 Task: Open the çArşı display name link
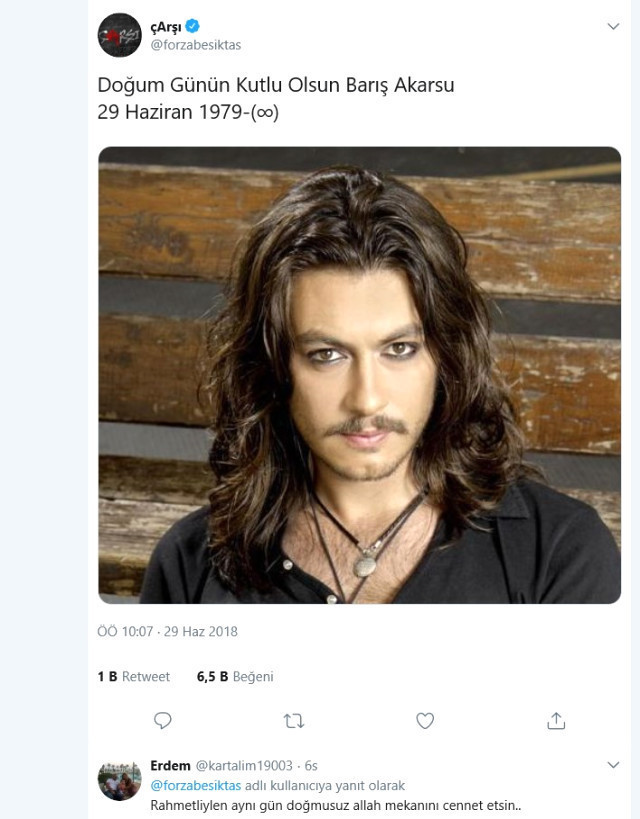click(x=166, y=26)
